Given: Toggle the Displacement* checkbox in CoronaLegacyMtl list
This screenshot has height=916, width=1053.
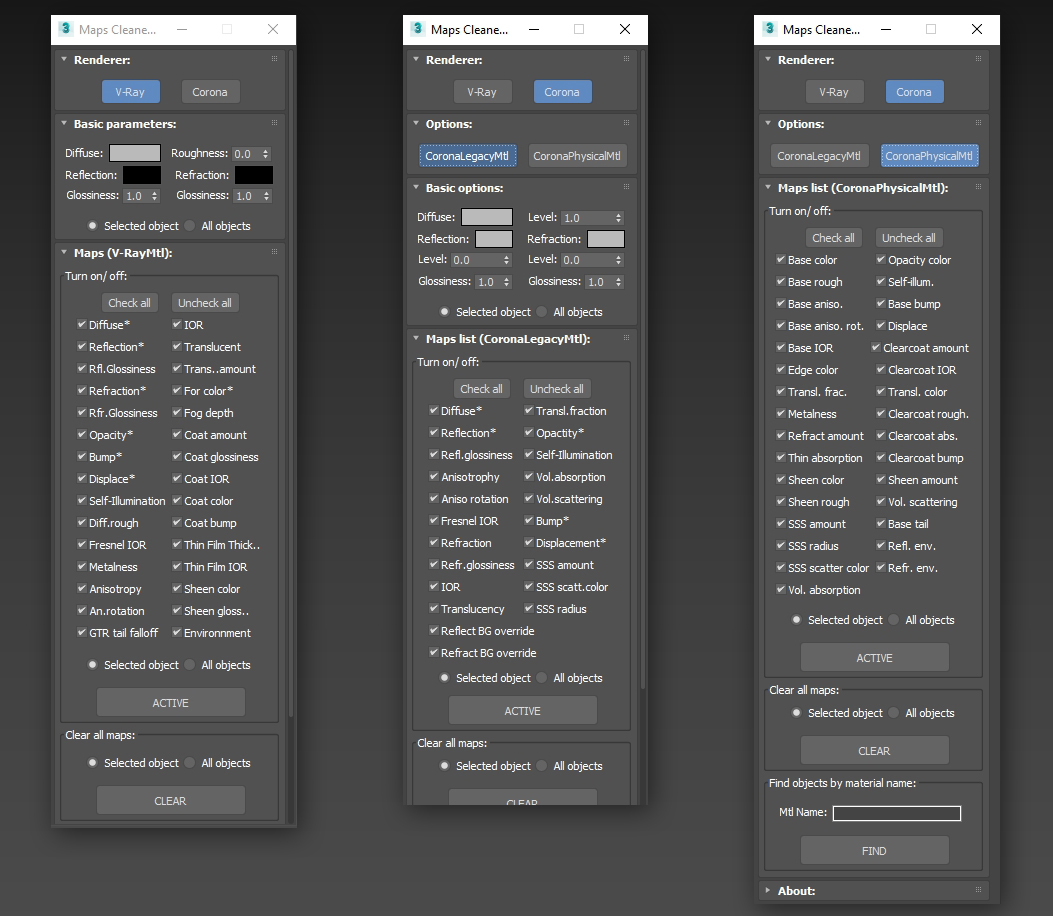Looking at the screenshot, I should [x=527, y=542].
